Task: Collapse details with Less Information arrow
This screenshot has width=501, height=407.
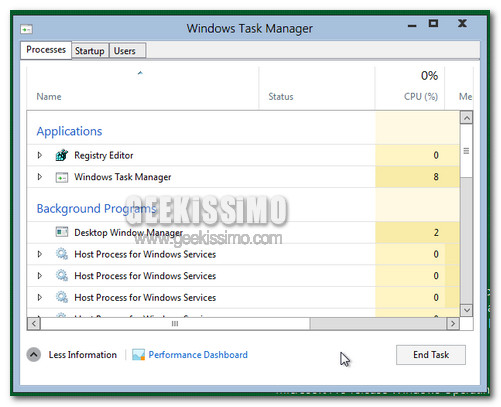Action: click(x=34, y=355)
